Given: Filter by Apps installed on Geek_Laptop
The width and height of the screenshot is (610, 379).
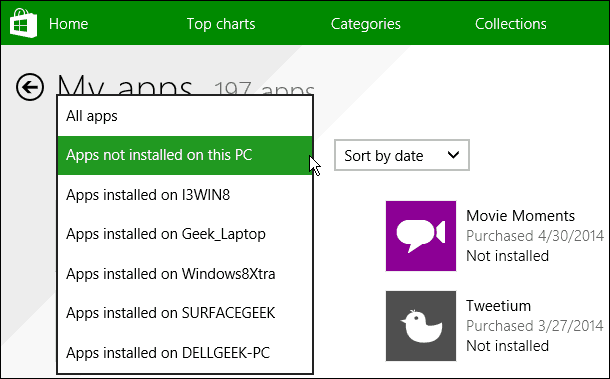Looking at the screenshot, I should [x=185, y=234].
